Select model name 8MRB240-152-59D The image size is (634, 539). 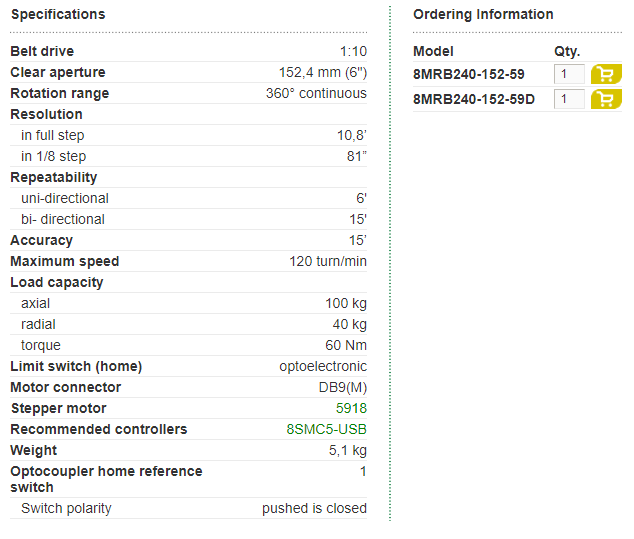474,99
